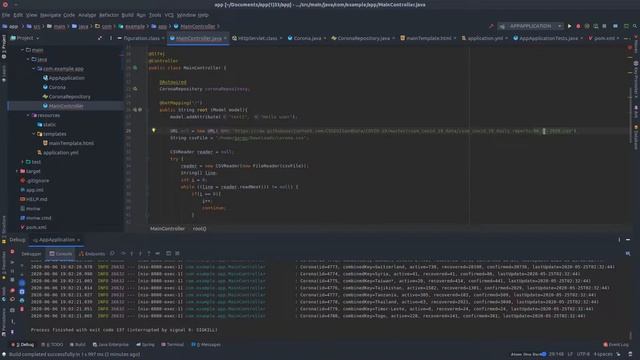Open the Debugger tab

(31, 254)
